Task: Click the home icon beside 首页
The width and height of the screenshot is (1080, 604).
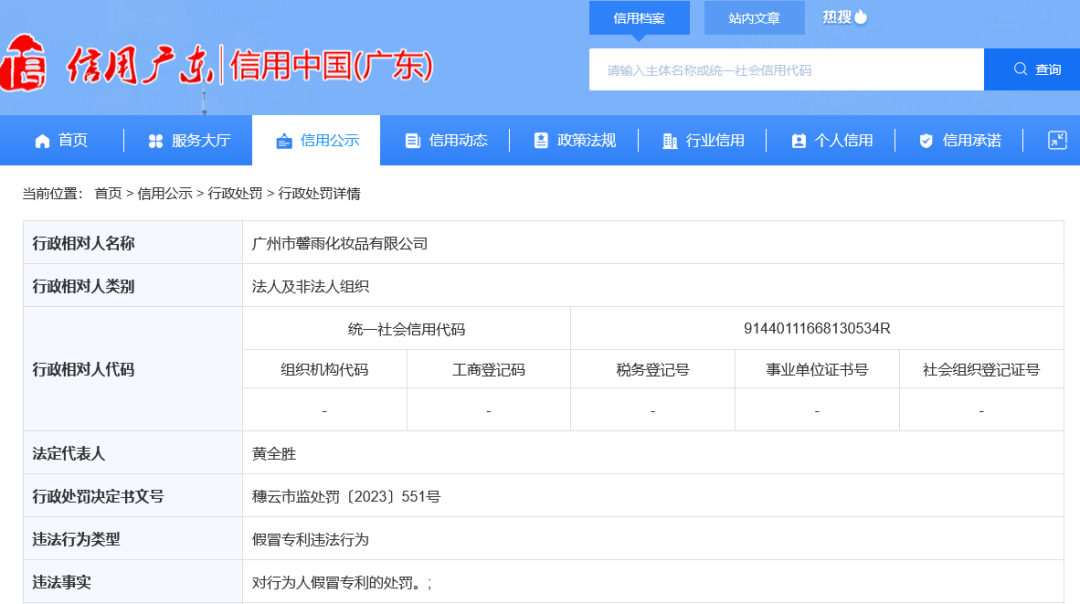Action: (x=43, y=140)
